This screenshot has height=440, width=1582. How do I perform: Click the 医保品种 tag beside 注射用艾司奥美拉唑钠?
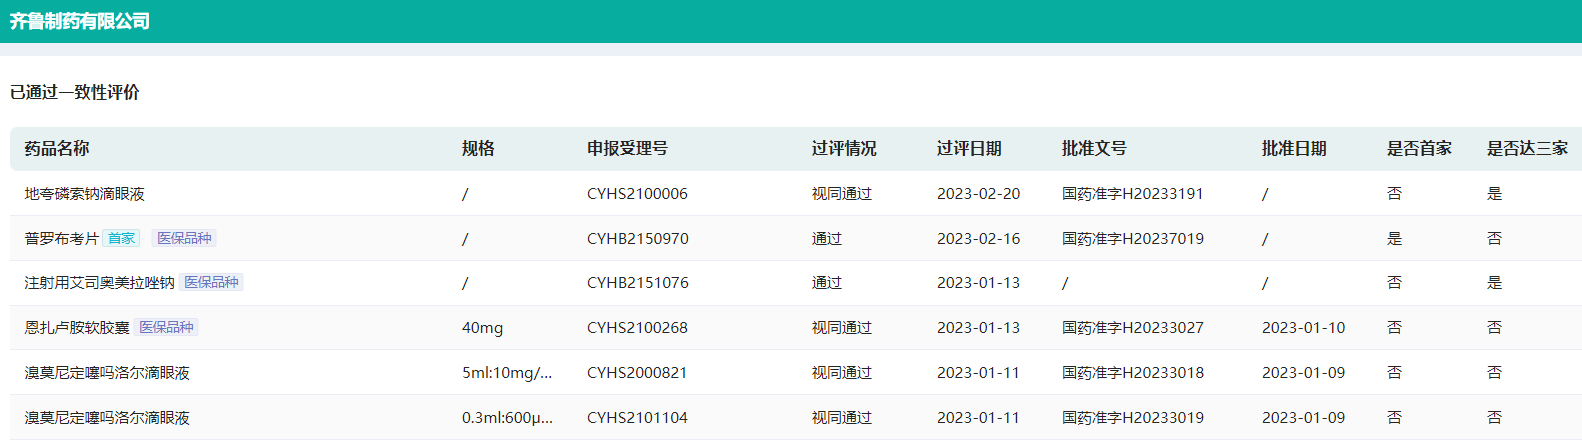coord(211,283)
